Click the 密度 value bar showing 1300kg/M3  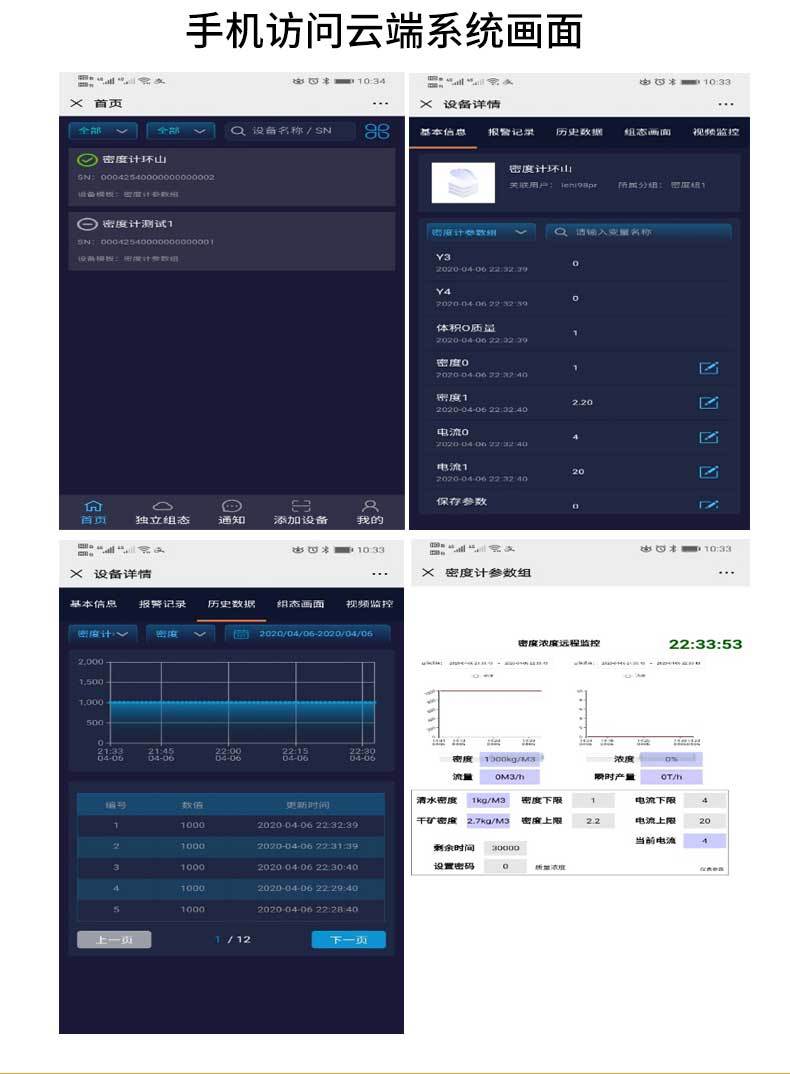[x=509, y=760]
